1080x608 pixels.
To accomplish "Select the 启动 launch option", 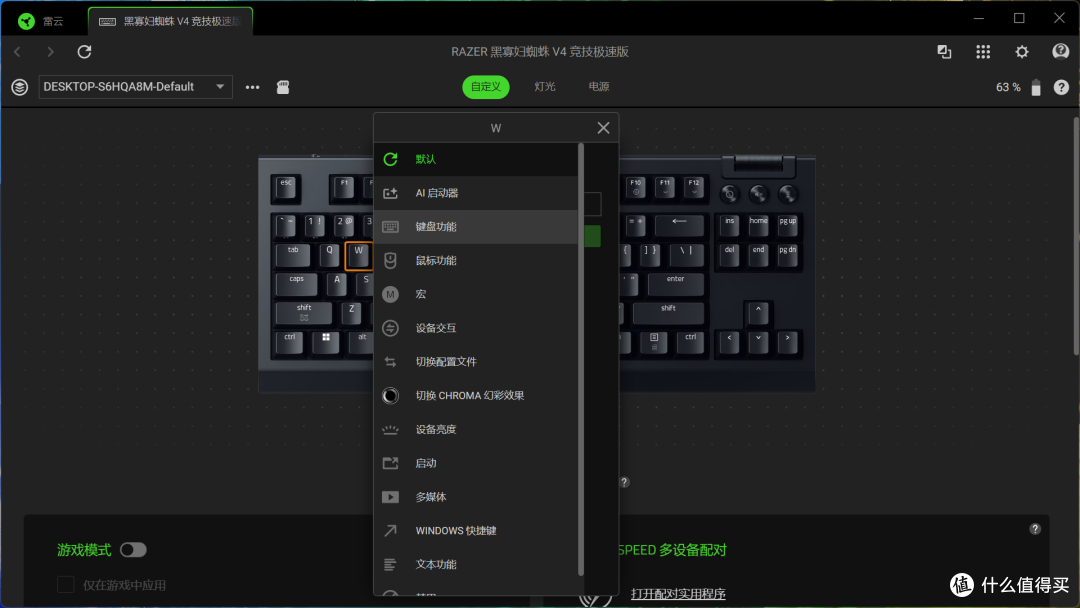I will tap(476, 463).
